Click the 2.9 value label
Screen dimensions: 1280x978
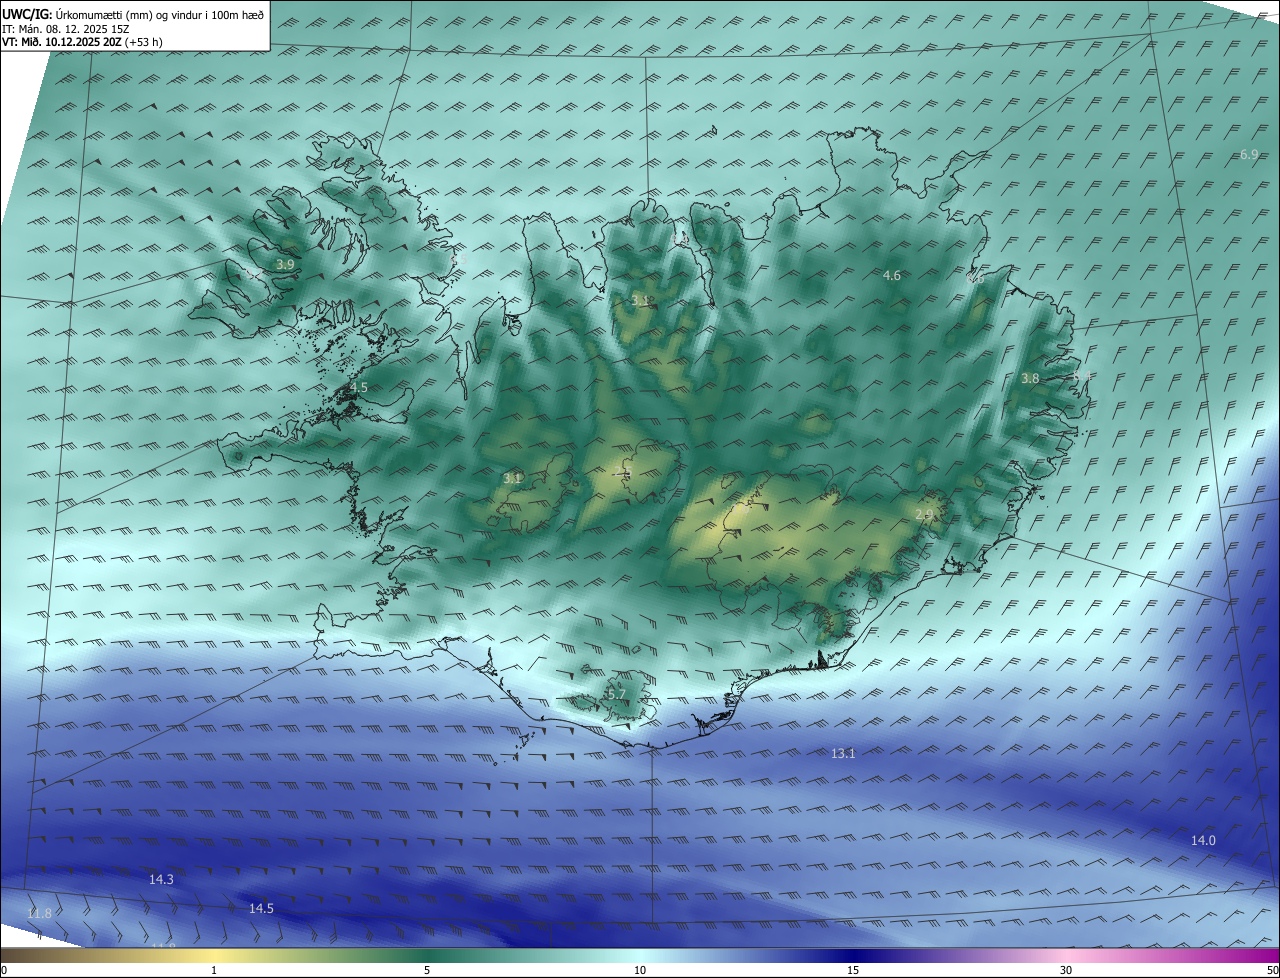tap(924, 514)
